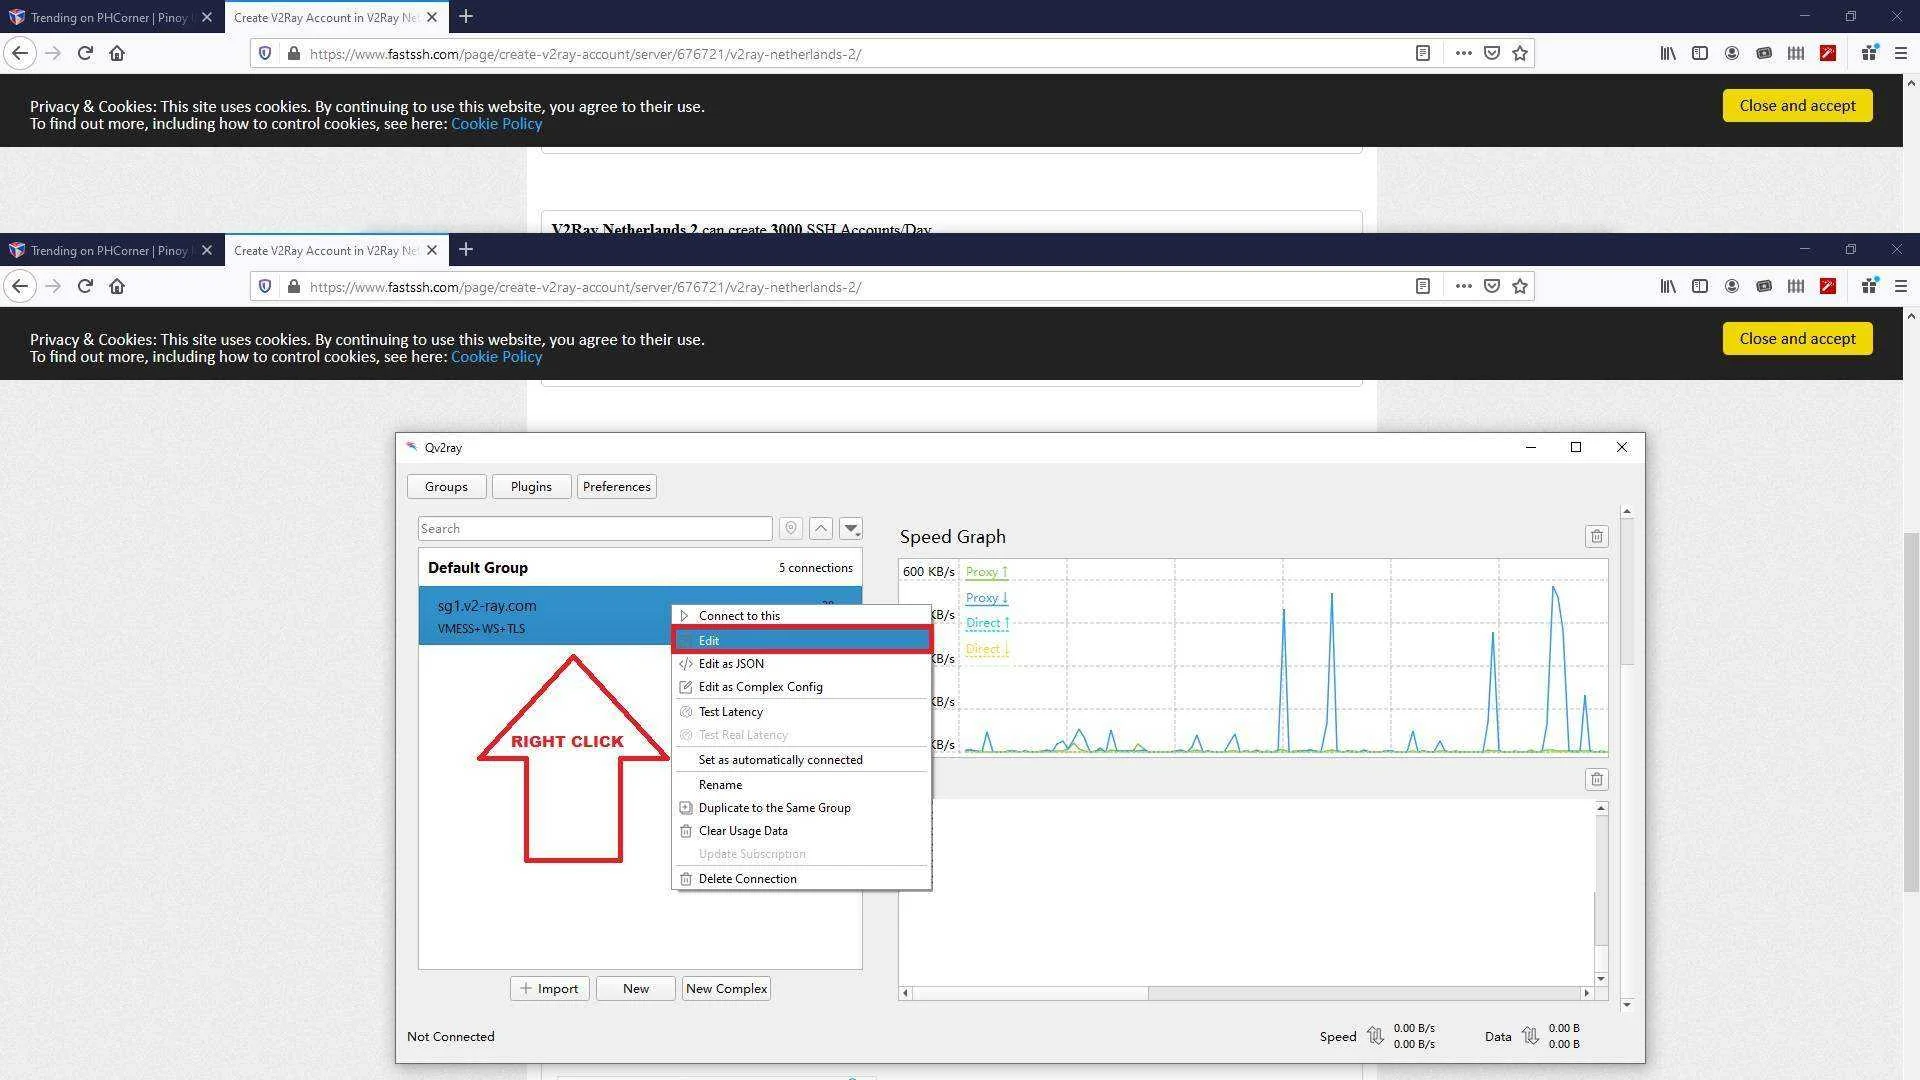Select Set as automatically connected
The image size is (1920, 1080).
point(802,760)
